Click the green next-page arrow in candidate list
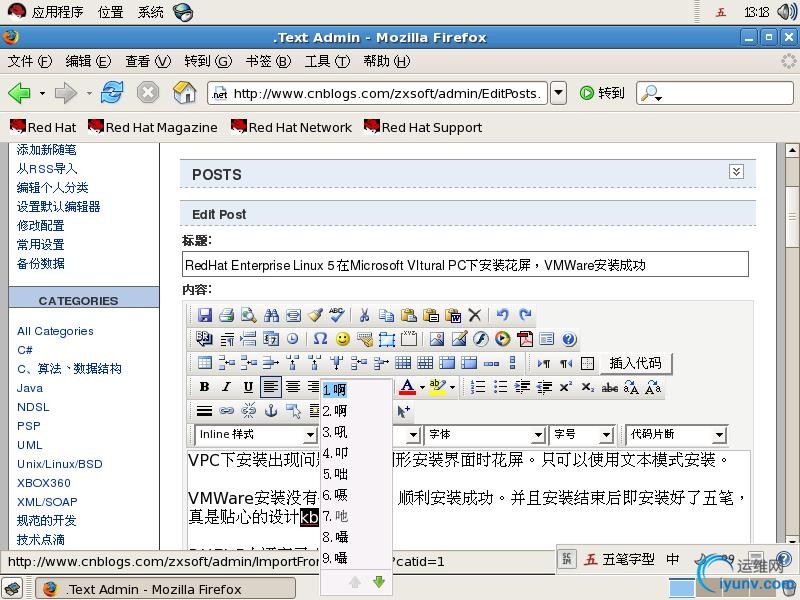 click(379, 582)
